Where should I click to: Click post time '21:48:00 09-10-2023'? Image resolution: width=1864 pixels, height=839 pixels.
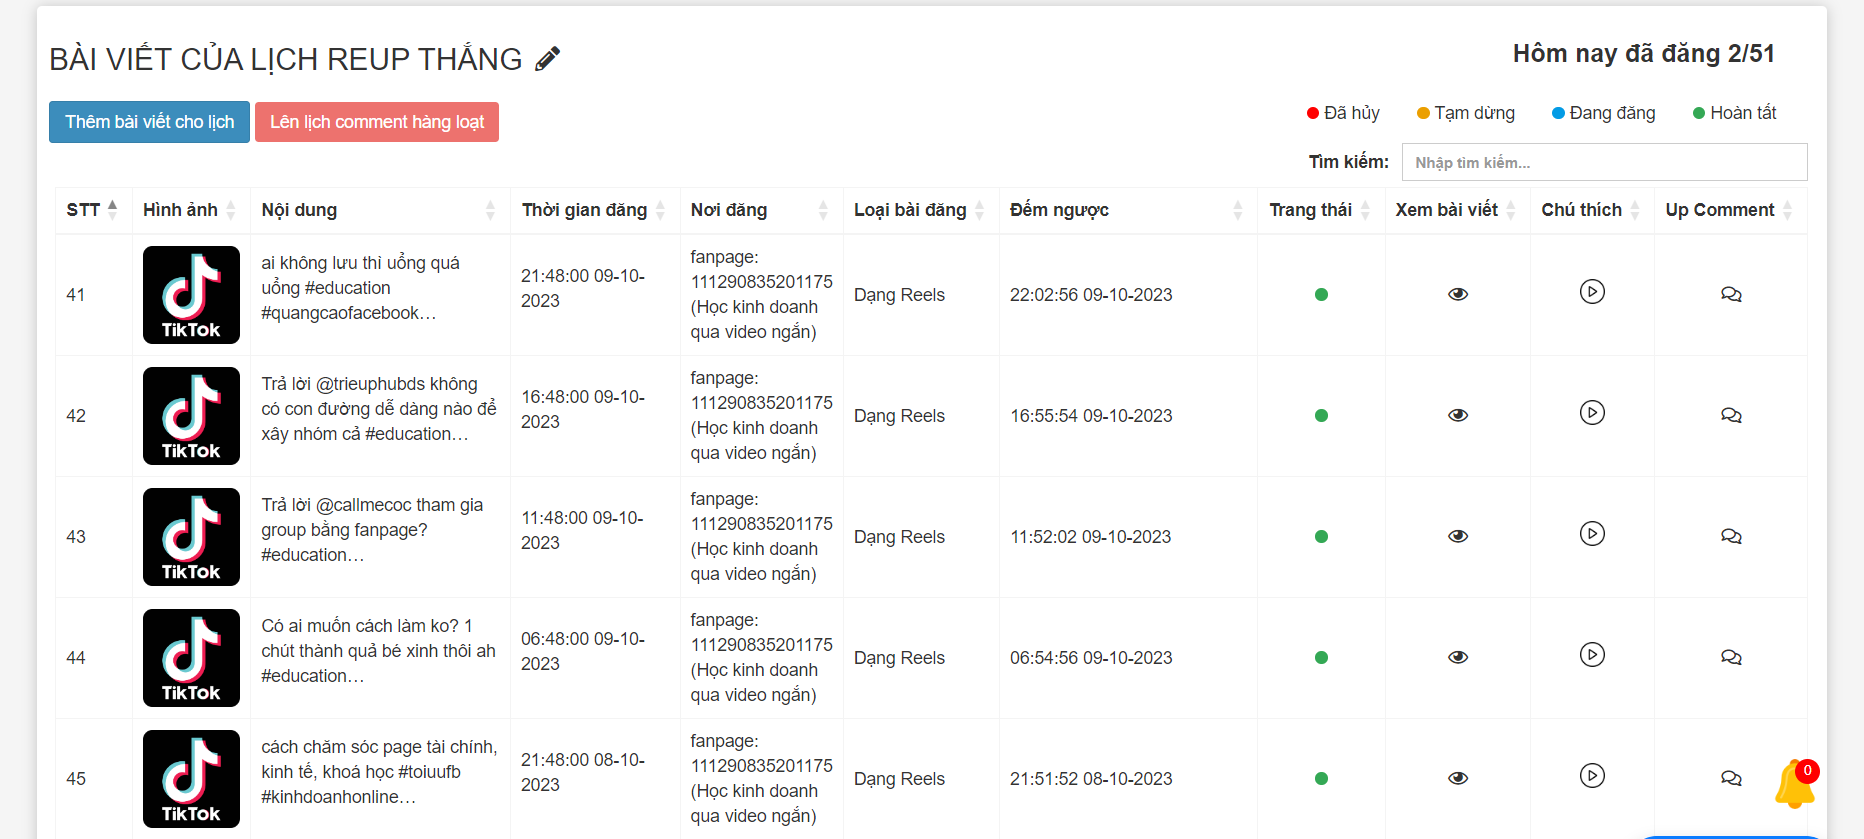click(583, 288)
